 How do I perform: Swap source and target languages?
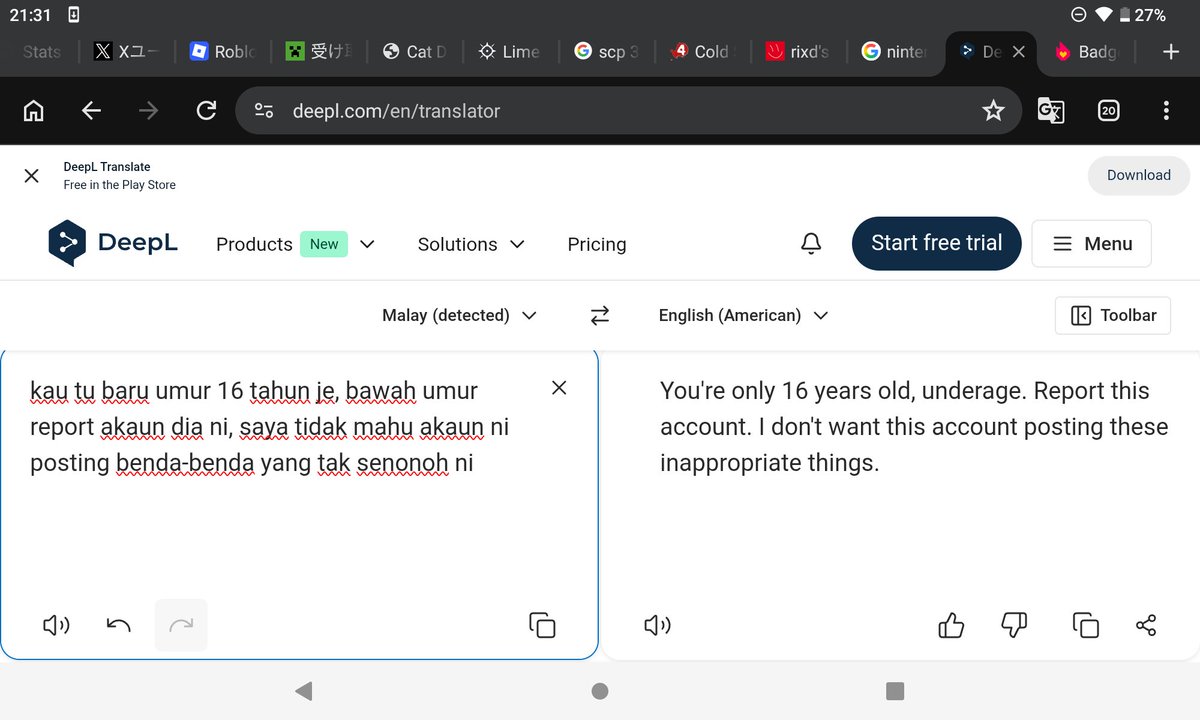[600, 316]
